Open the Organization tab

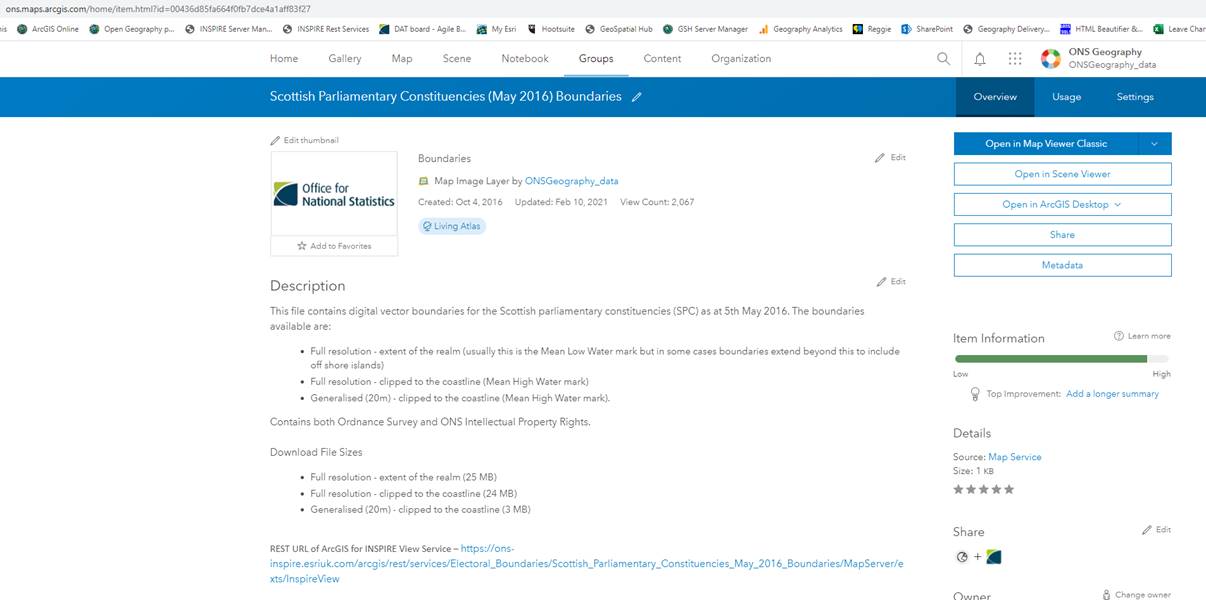[741, 59]
